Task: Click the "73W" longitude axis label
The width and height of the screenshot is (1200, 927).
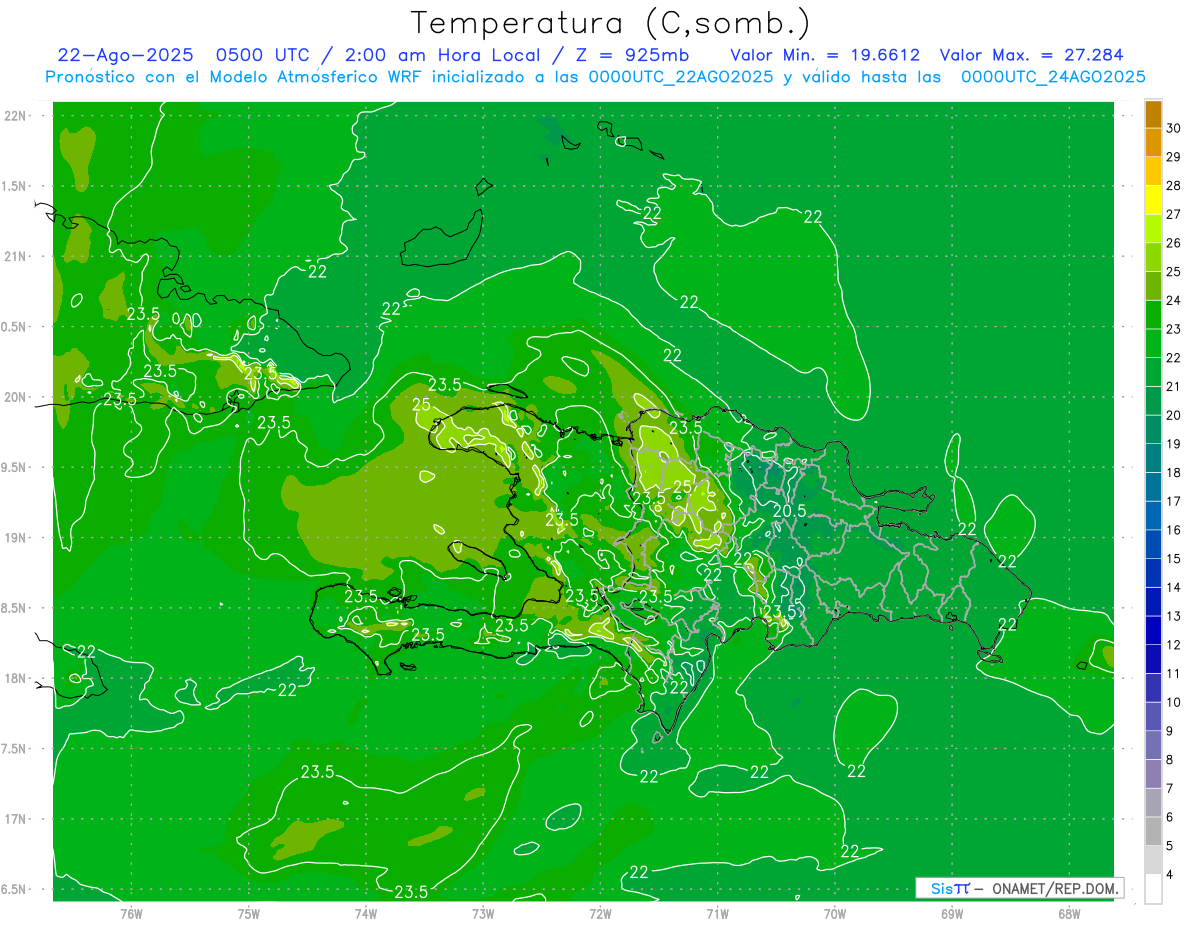Action: pyautogui.click(x=483, y=913)
